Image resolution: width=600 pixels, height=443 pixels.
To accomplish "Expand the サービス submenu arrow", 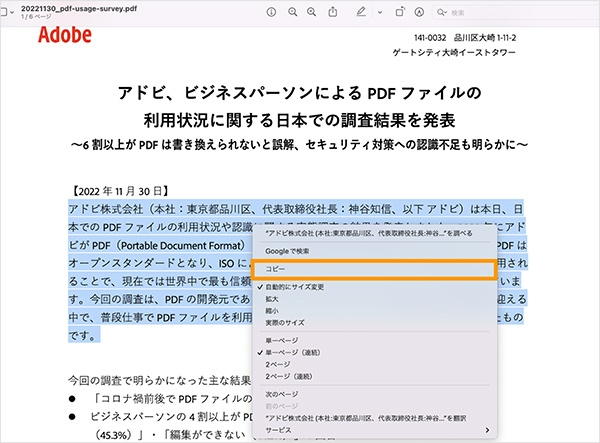I will (487, 430).
